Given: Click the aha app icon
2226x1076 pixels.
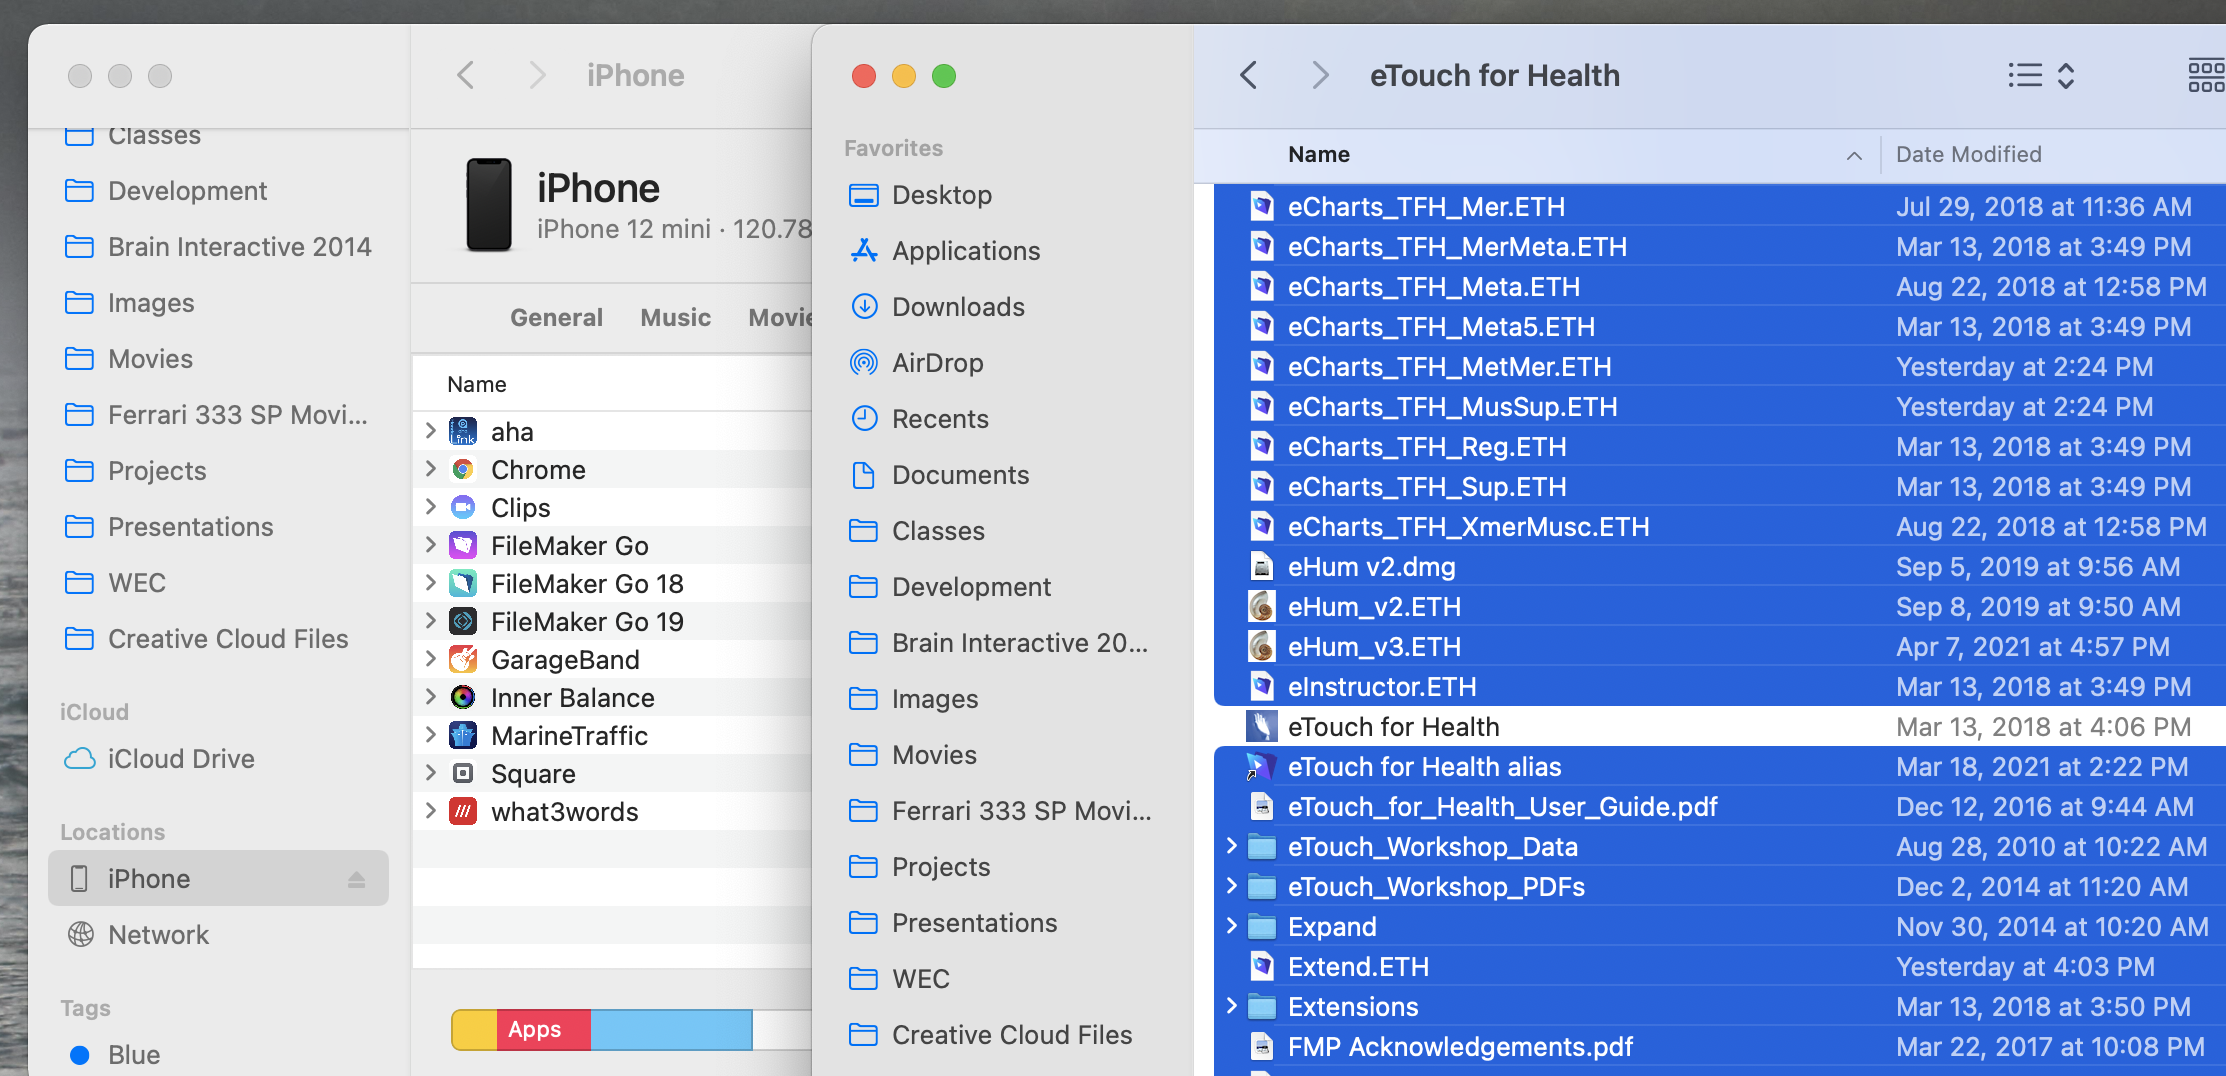Looking at the screenshot, I should click(463, 431).
